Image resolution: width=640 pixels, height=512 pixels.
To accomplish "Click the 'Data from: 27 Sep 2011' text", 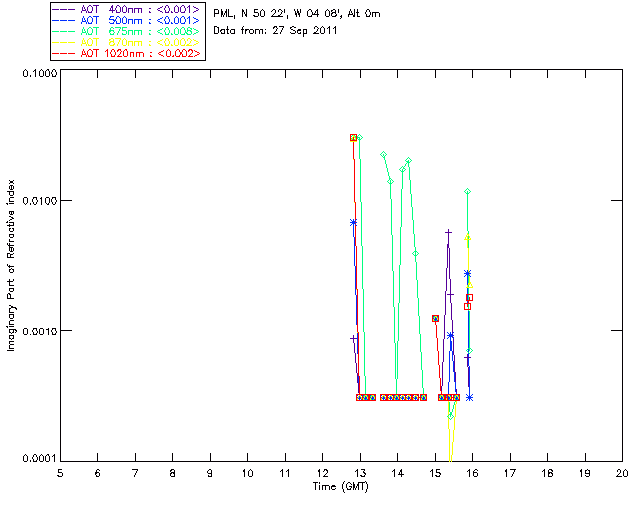I will click(275, 31).
